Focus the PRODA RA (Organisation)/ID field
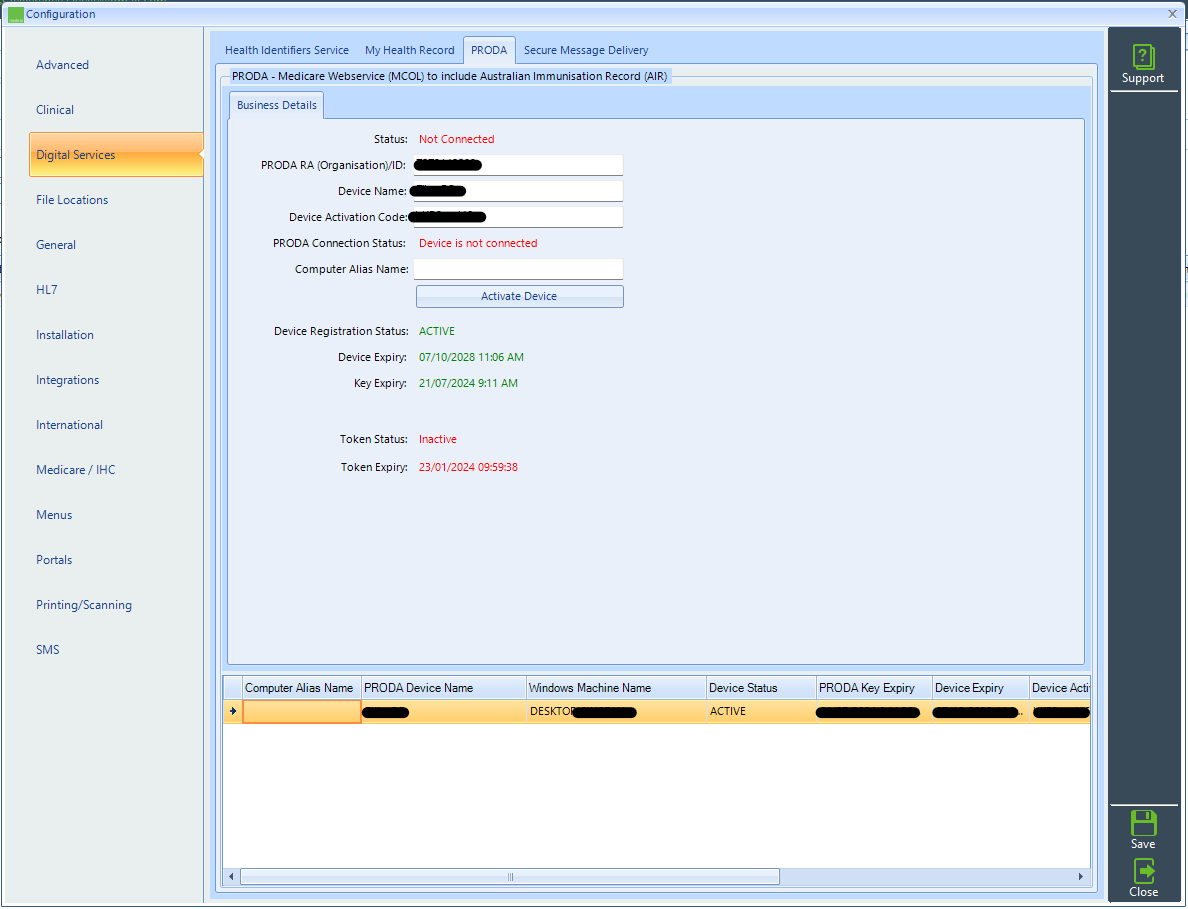1188x909 pixels. tap(518, 165)
